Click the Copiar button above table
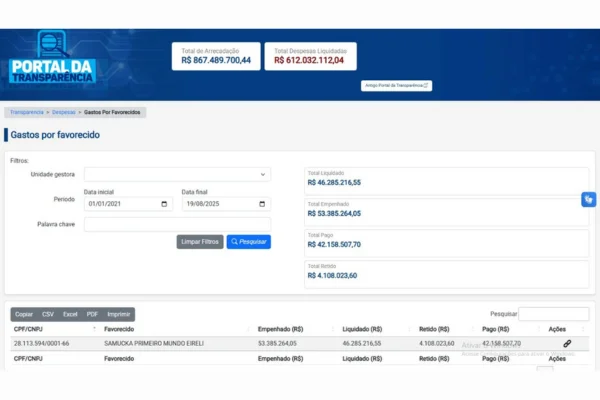 point(24,314)
